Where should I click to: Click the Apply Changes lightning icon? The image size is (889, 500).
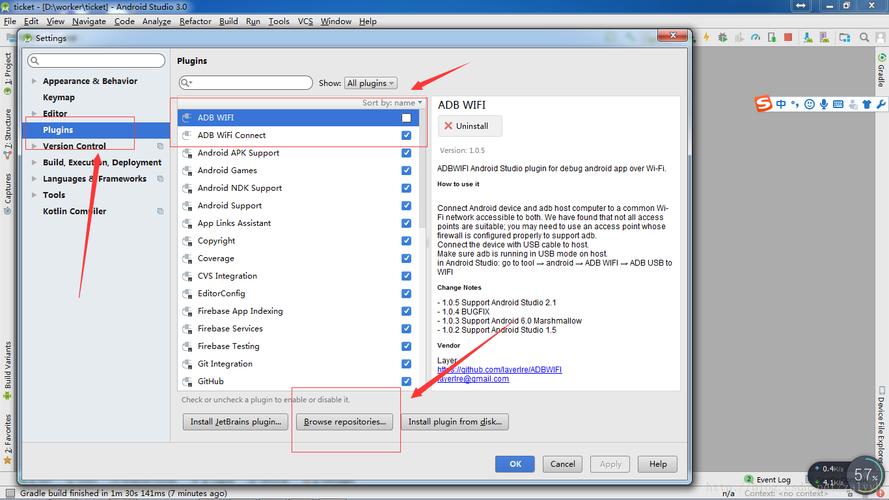(x=706, y=37)
